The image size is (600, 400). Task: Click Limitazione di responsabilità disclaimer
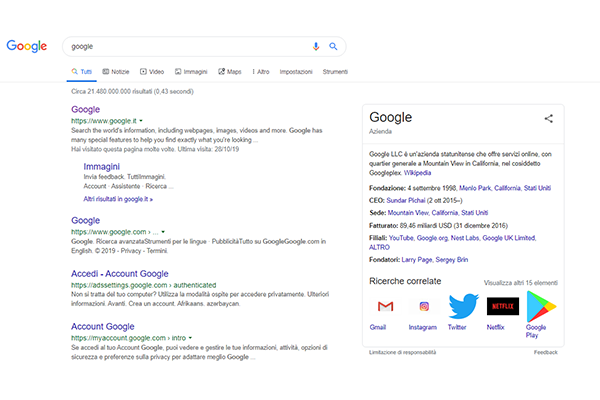point(403,352)
